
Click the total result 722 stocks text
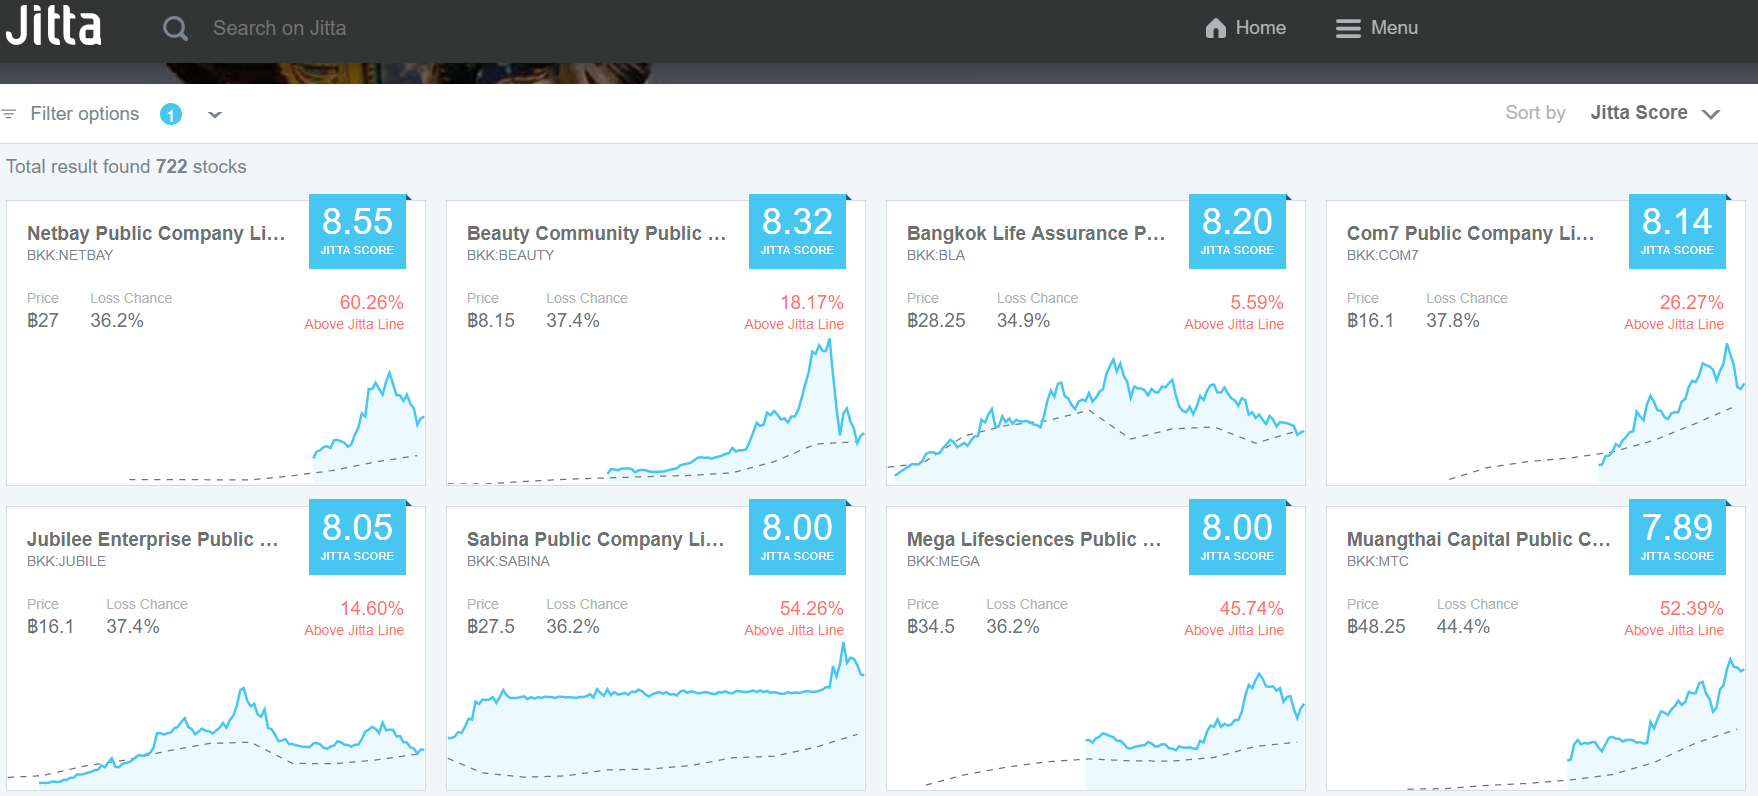(x=126, y=167)
